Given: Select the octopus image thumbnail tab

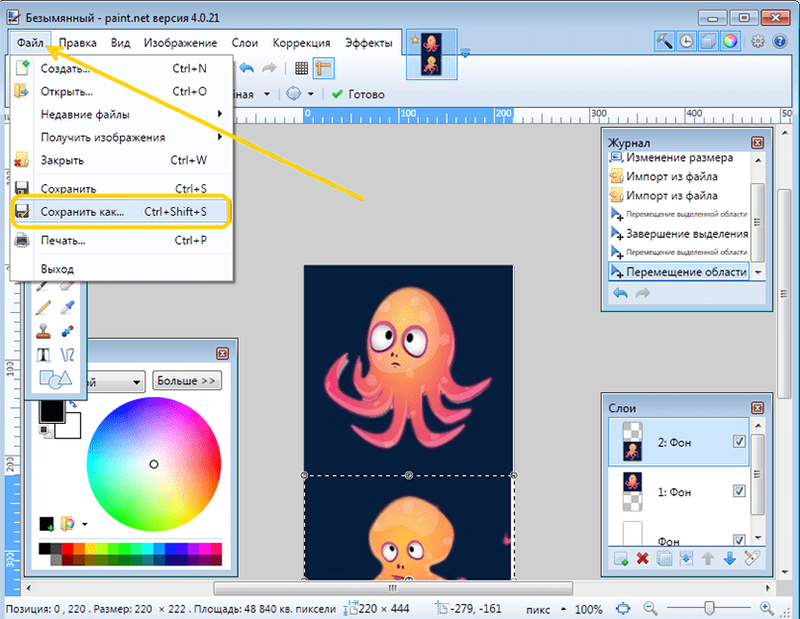Looking at the screenshot, I should tap(432, 55).
